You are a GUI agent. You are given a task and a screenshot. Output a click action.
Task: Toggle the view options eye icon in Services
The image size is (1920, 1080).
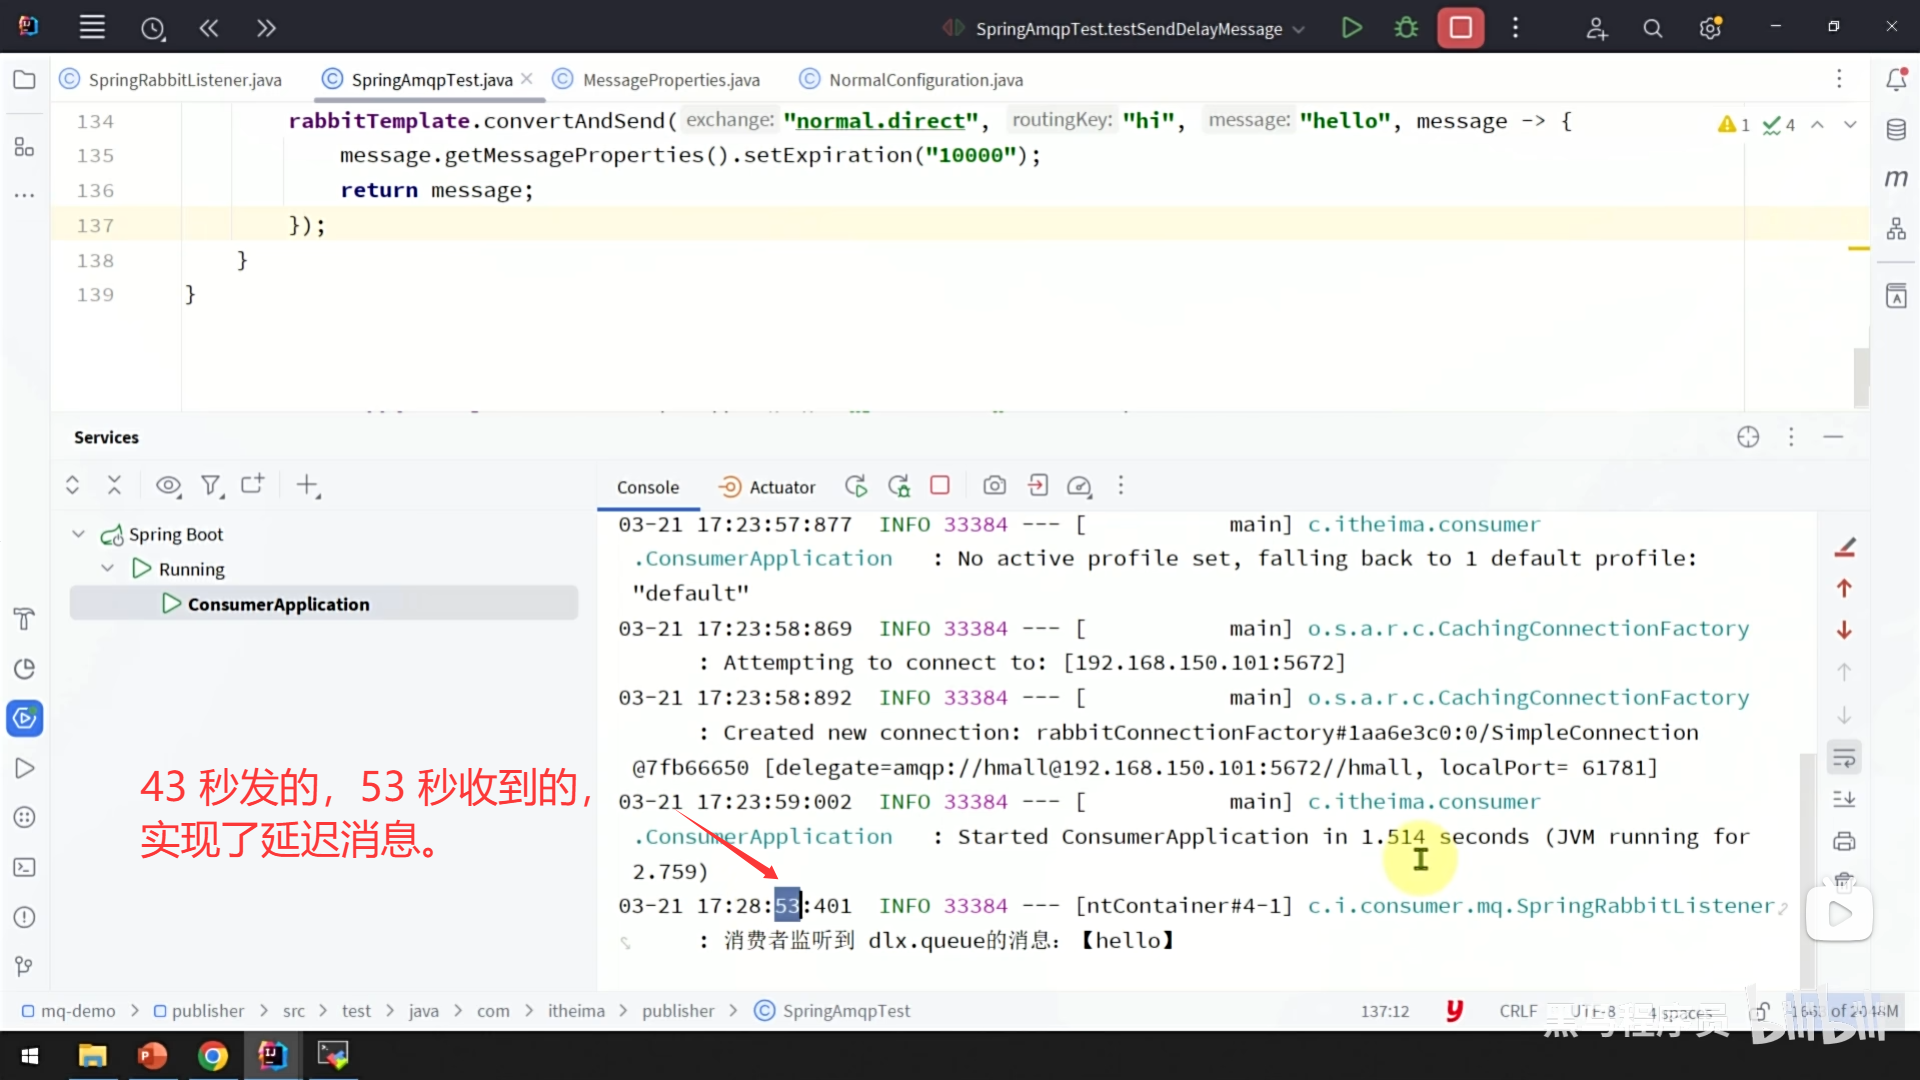tap(167, 486)
